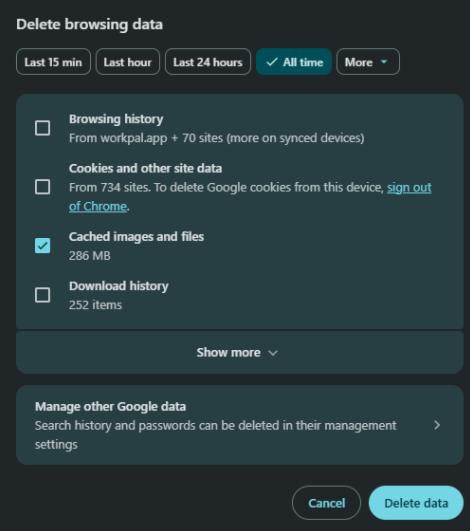Select the Last hour time range
470x531 pixels.
[x=128, y=62]
